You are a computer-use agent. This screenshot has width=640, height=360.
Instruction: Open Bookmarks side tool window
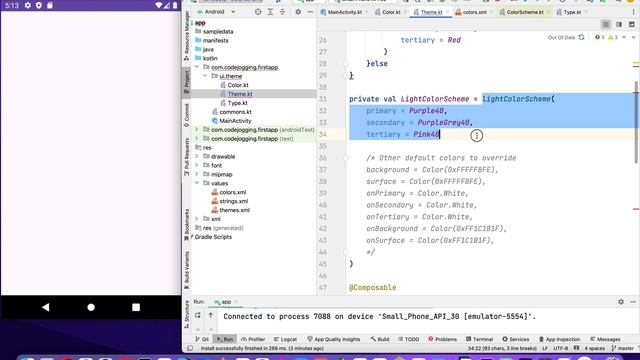(x=187, y=225)
